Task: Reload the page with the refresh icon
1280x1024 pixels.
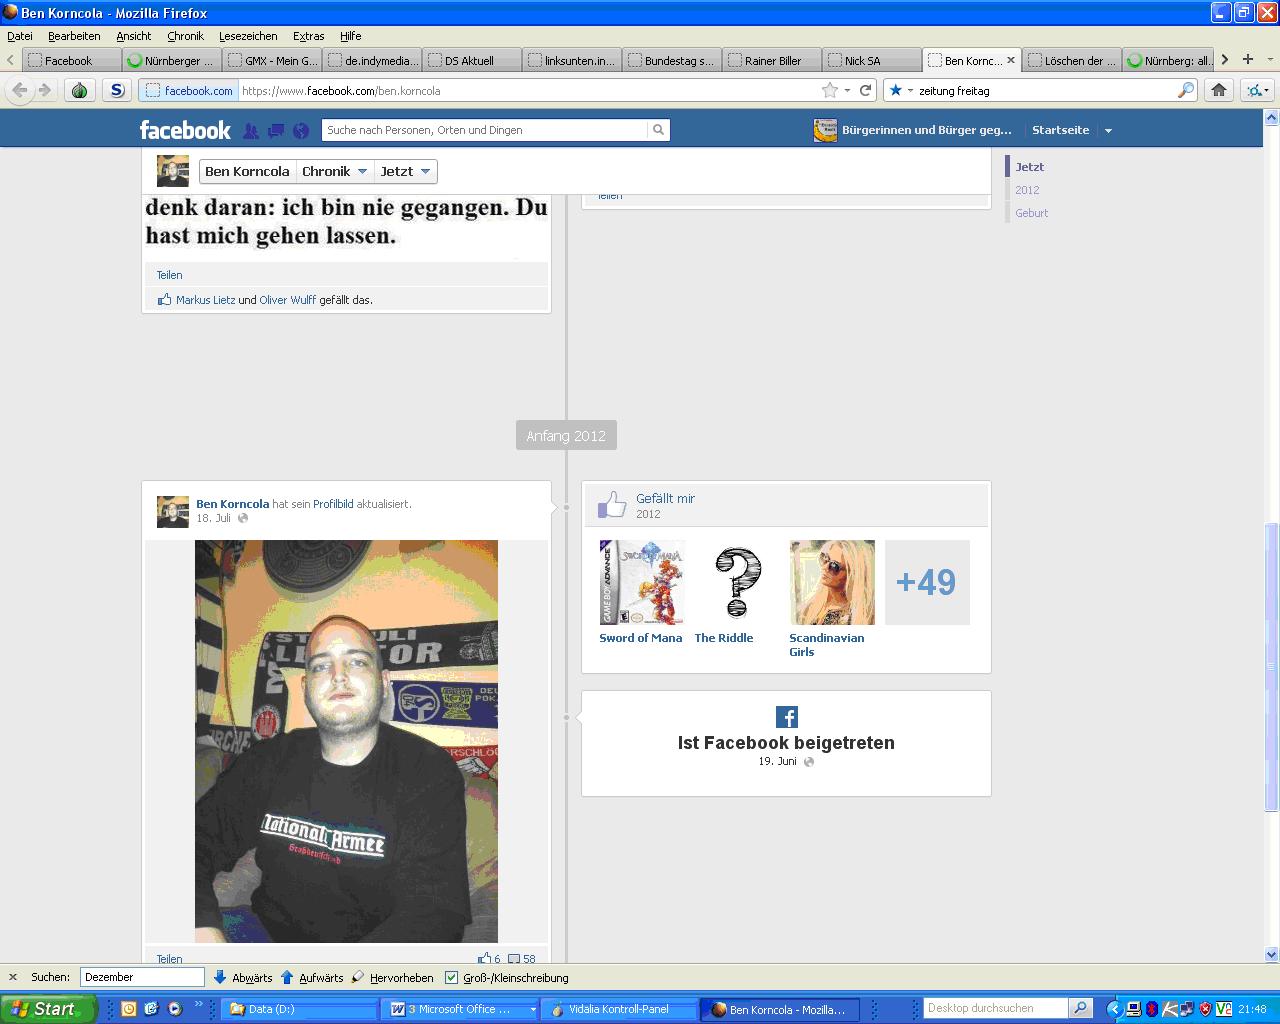Action: tap(866, 90)
